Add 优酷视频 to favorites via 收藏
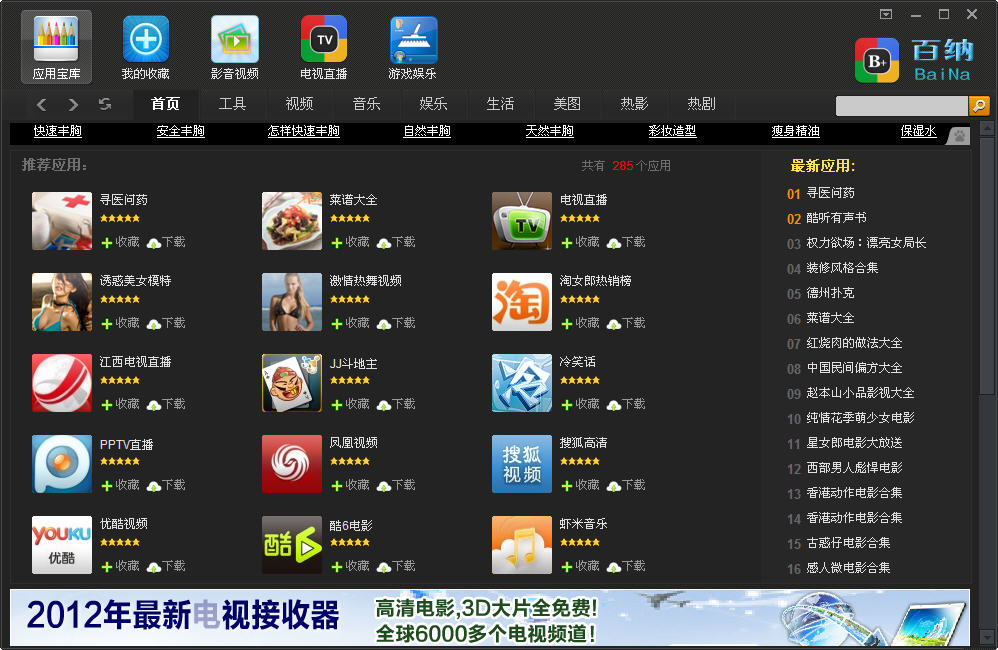The height and width of the screenshot is (650, 998). 120,565
